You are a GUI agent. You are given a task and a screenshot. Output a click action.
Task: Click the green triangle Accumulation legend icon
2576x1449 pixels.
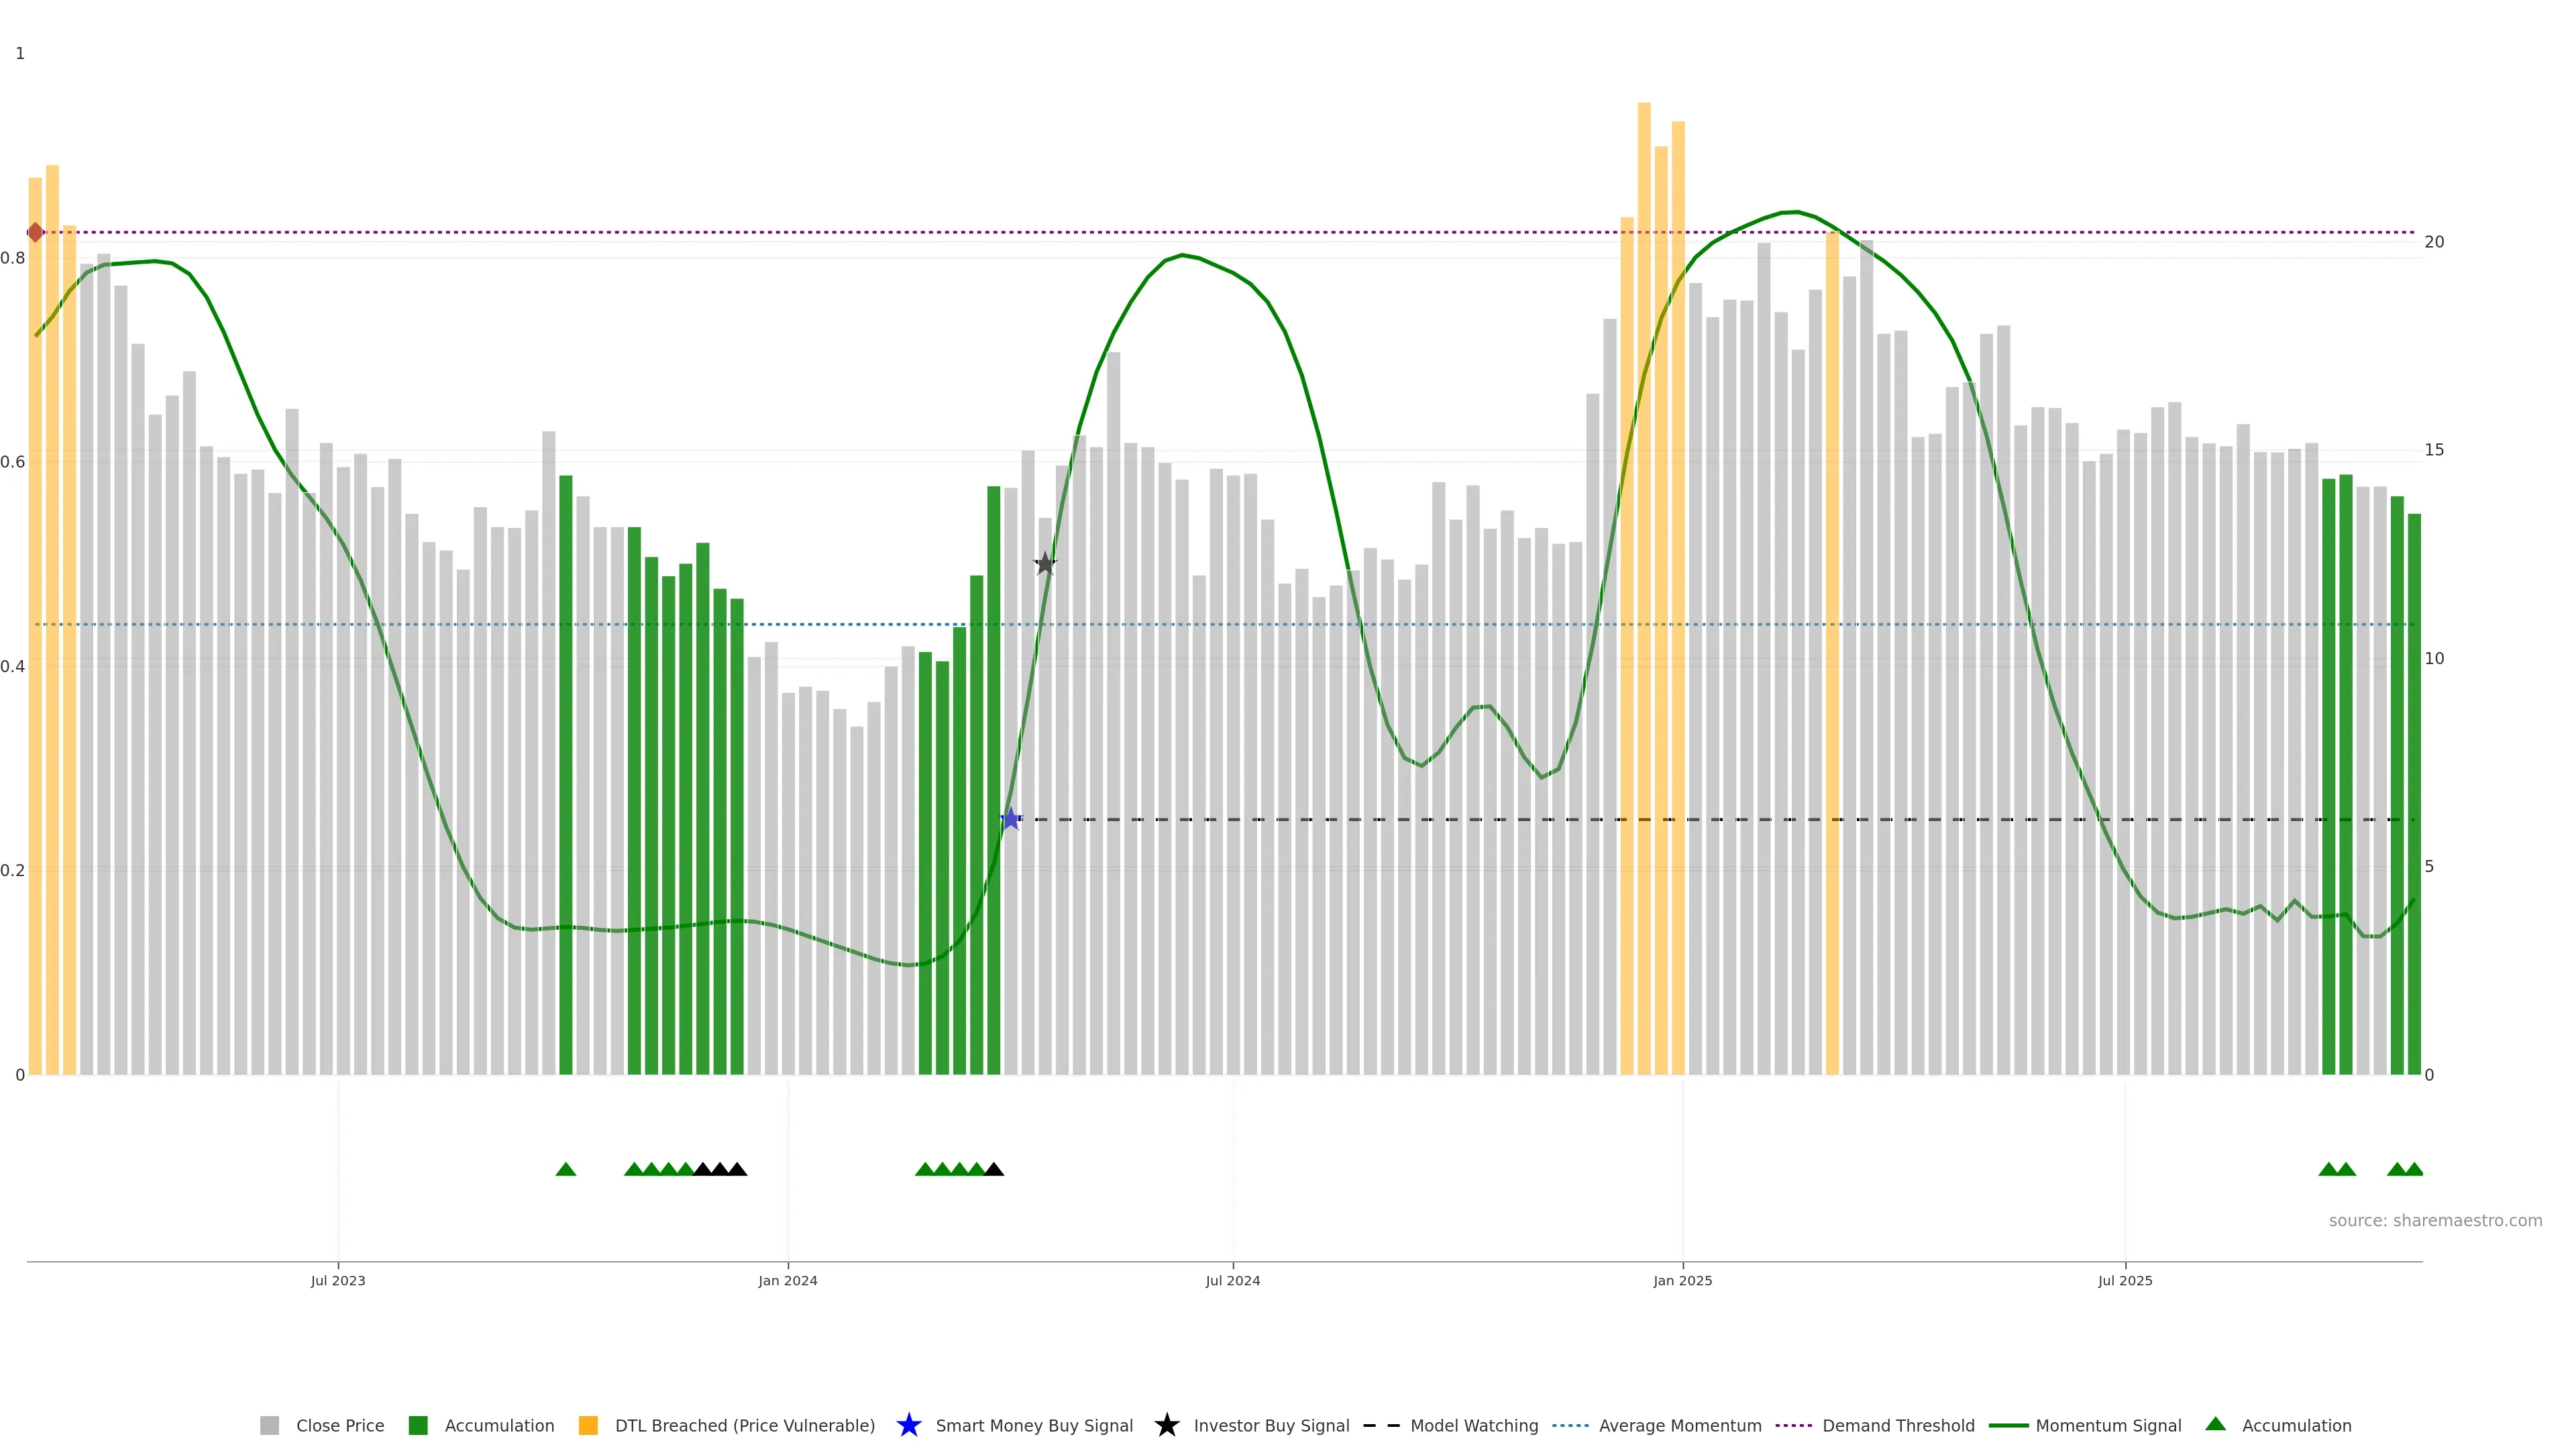[x=2215, y=1424]
